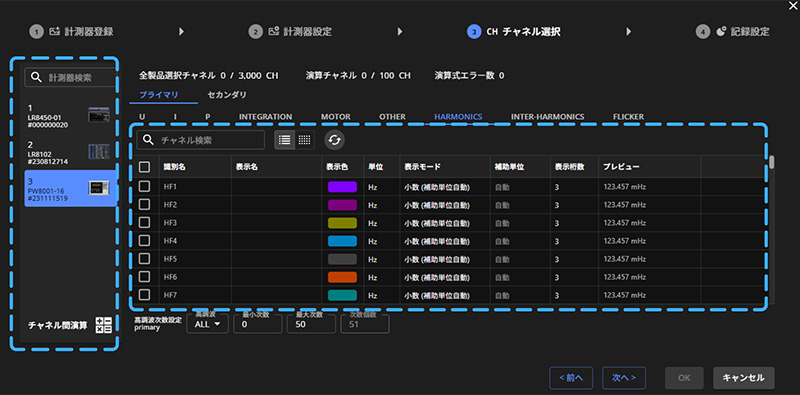Select instrument 2 LR8102 in list
The image size is (800, 395).
71,152
